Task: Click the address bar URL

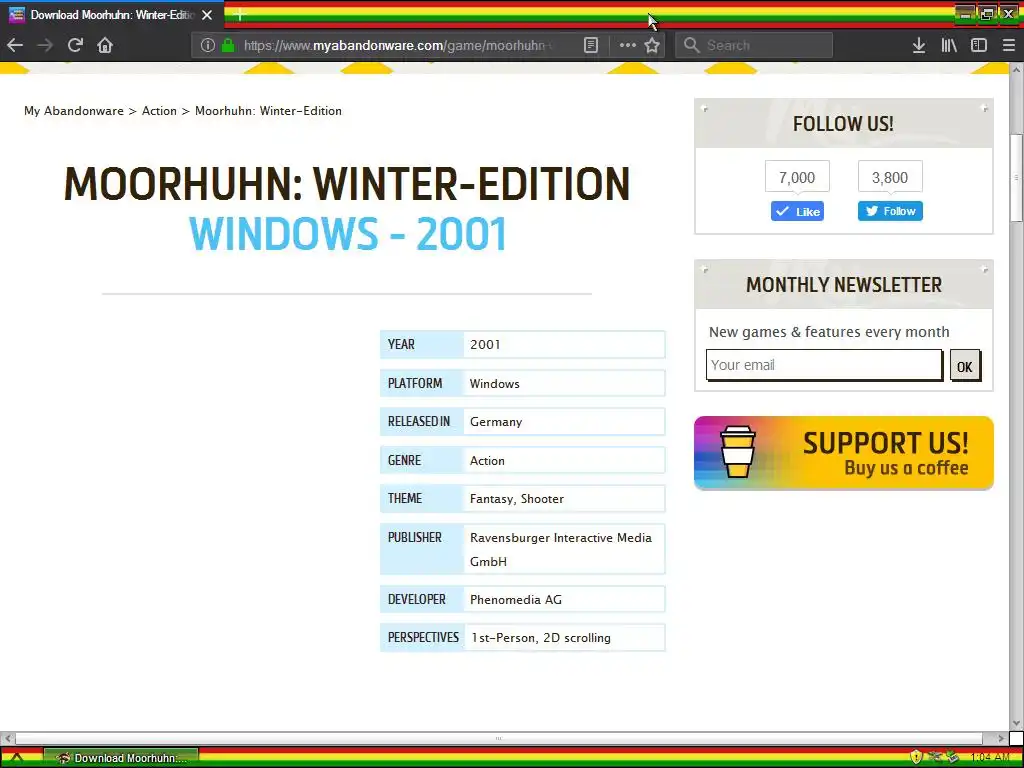Action: tap(398, 45)
